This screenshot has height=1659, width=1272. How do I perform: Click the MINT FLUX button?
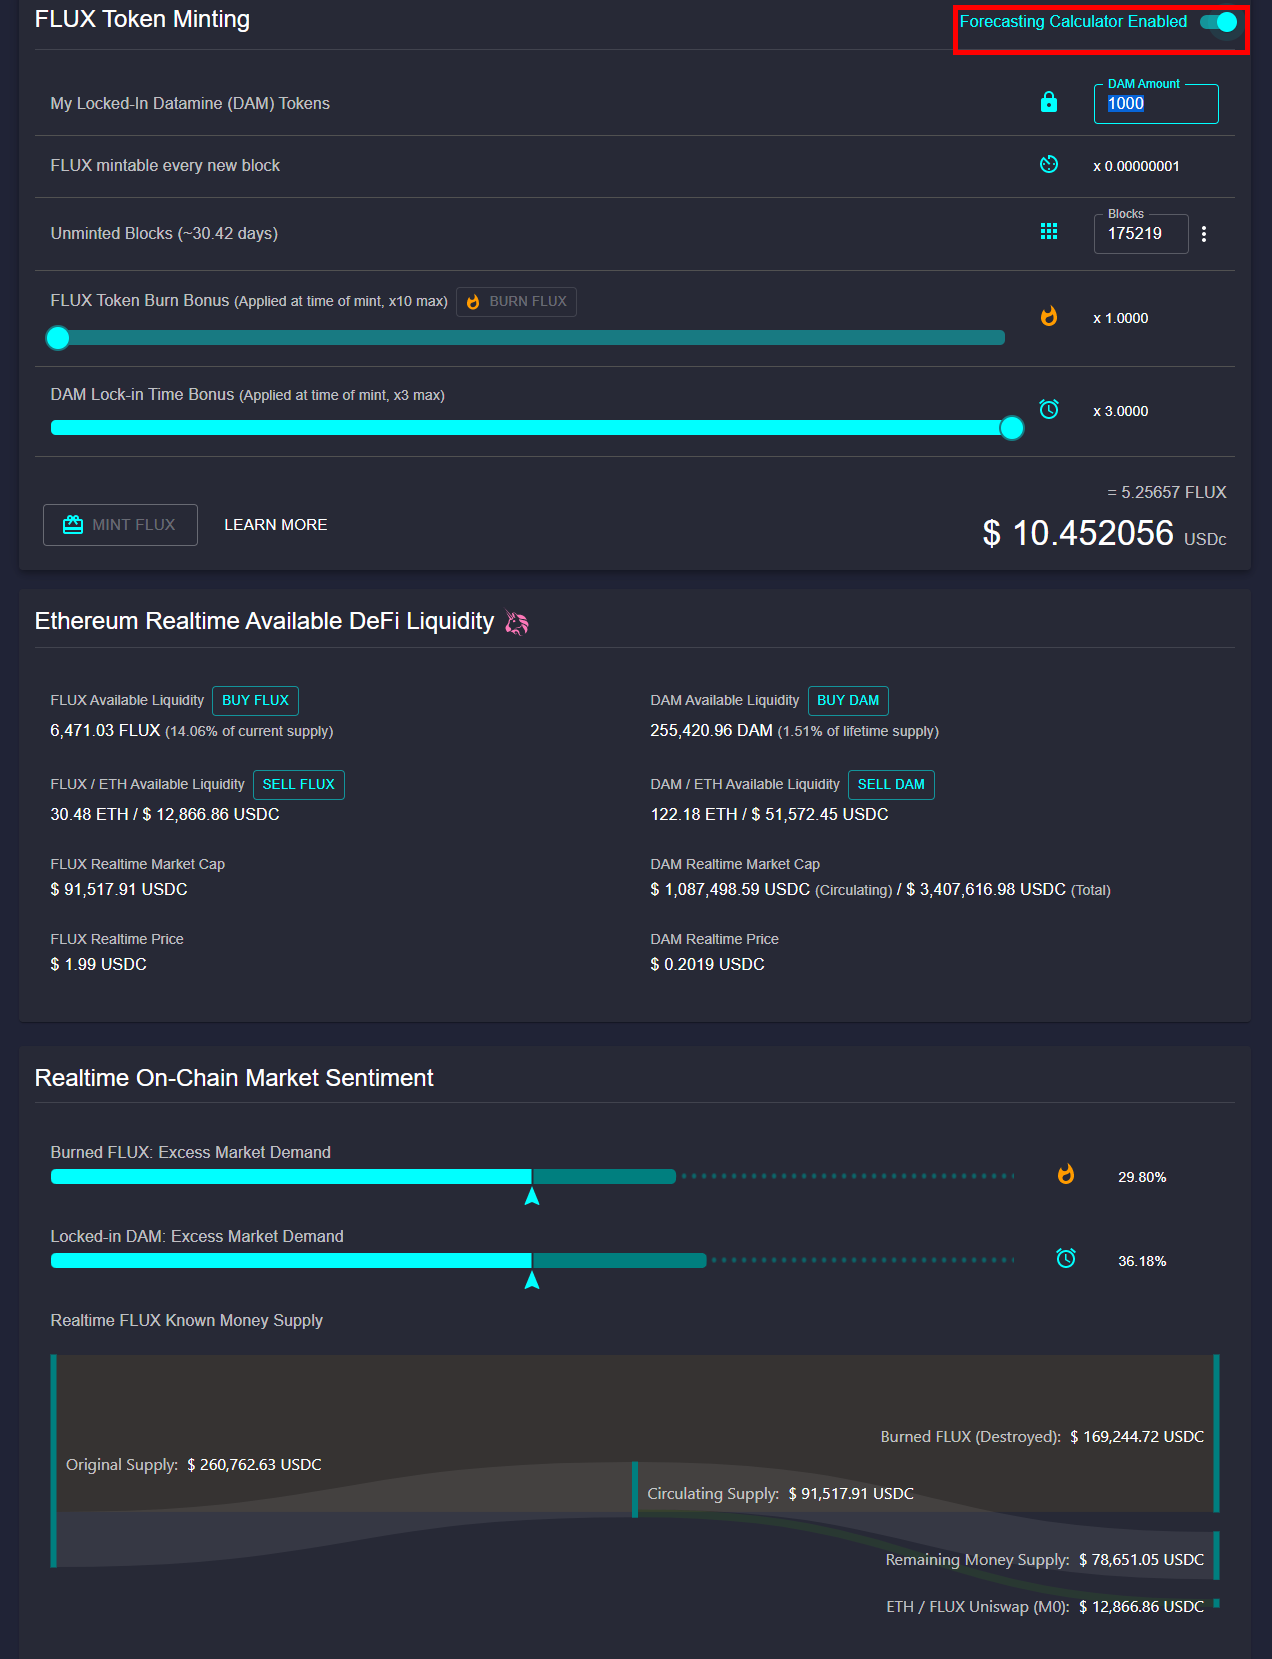pos(120,525)
